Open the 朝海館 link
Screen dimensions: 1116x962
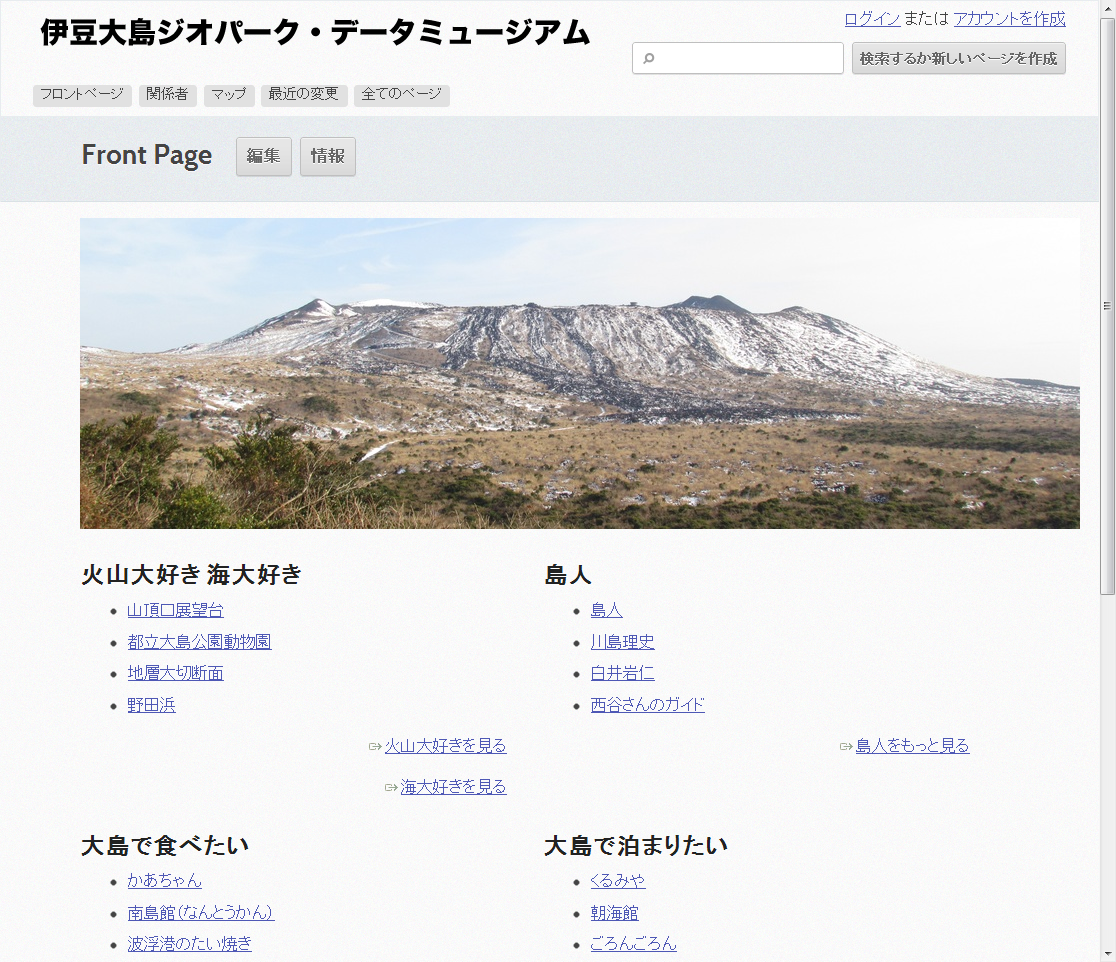614,913
